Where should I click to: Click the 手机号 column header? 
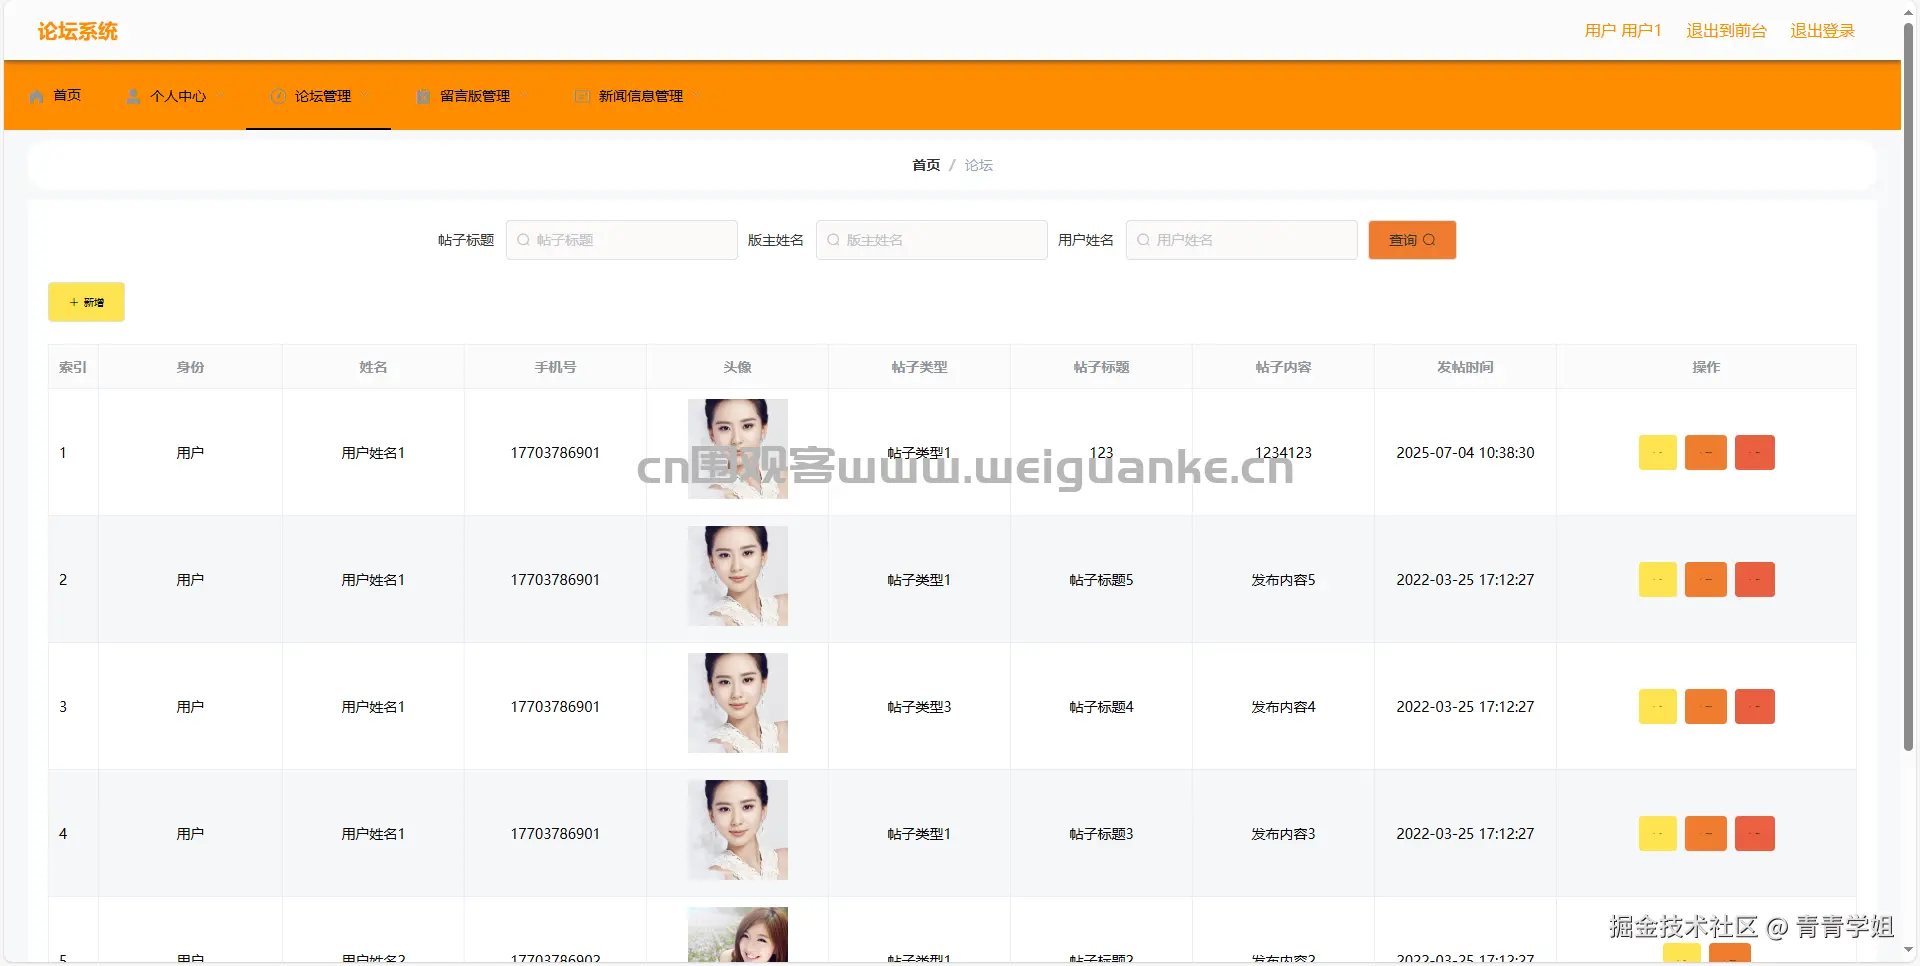click(555, 367)
